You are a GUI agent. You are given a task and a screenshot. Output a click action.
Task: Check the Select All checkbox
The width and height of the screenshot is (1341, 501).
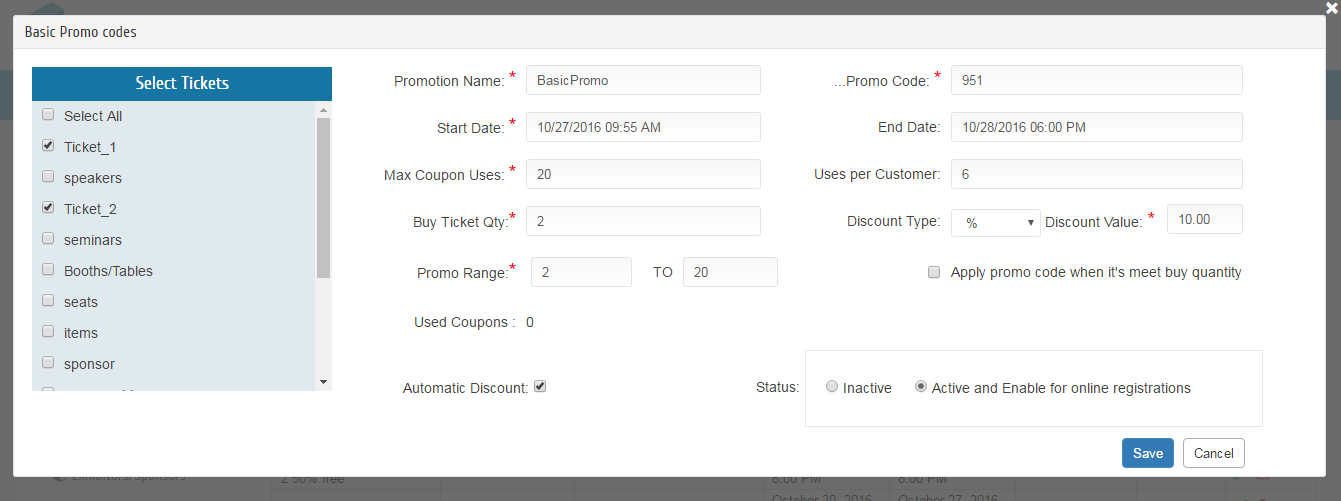tap(48, 115)
